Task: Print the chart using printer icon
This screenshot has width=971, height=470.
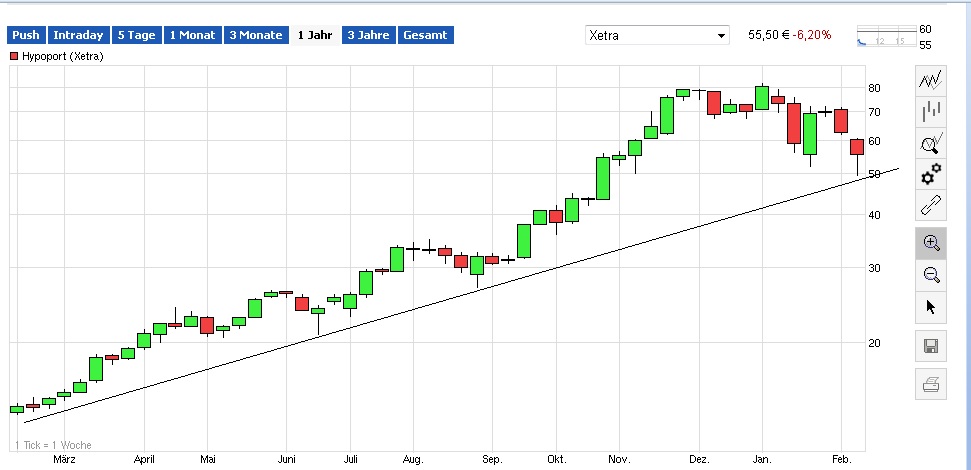Action: pyautogui.click(x=931, y=384)
